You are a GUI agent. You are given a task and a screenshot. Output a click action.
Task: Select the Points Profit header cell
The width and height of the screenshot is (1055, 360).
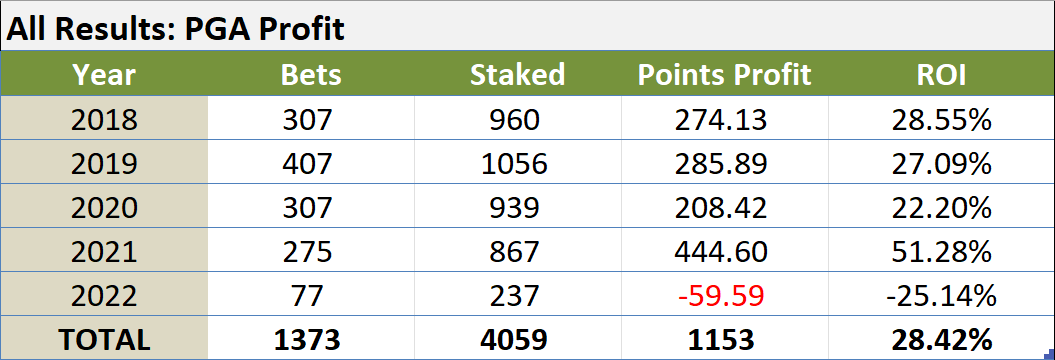pos(725,75)
